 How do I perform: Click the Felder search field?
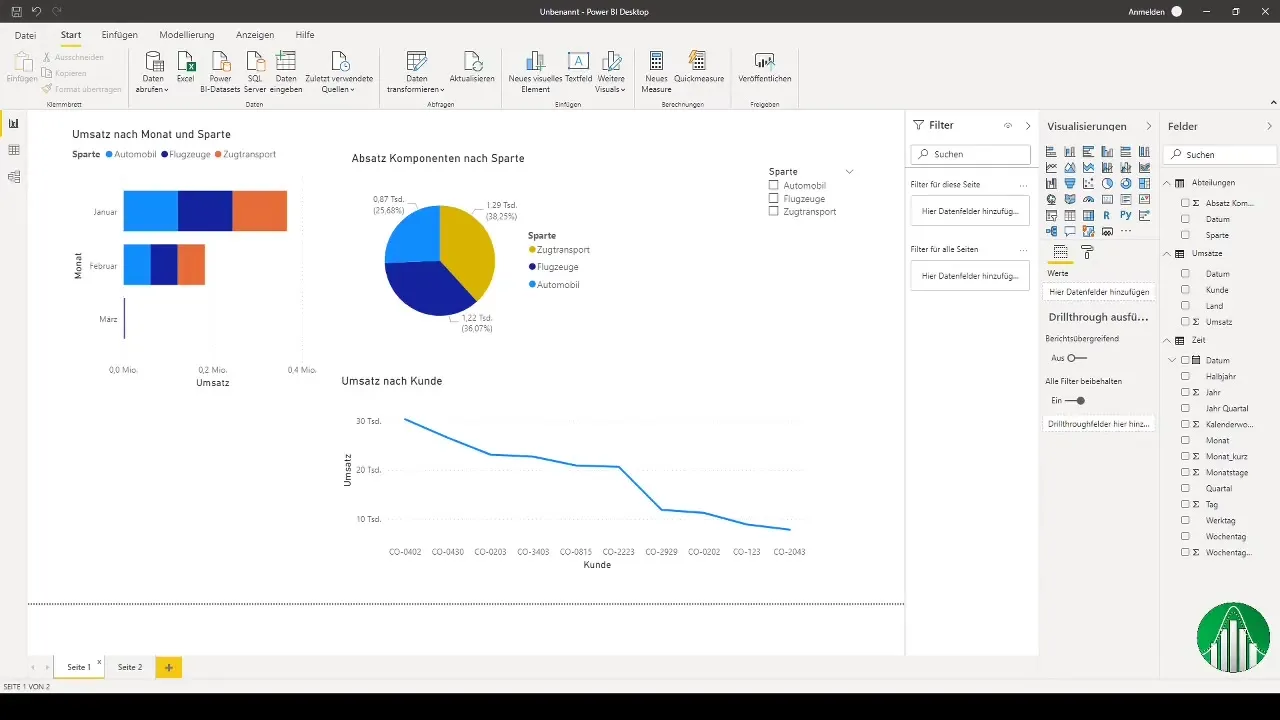[x=1220, y=155]
